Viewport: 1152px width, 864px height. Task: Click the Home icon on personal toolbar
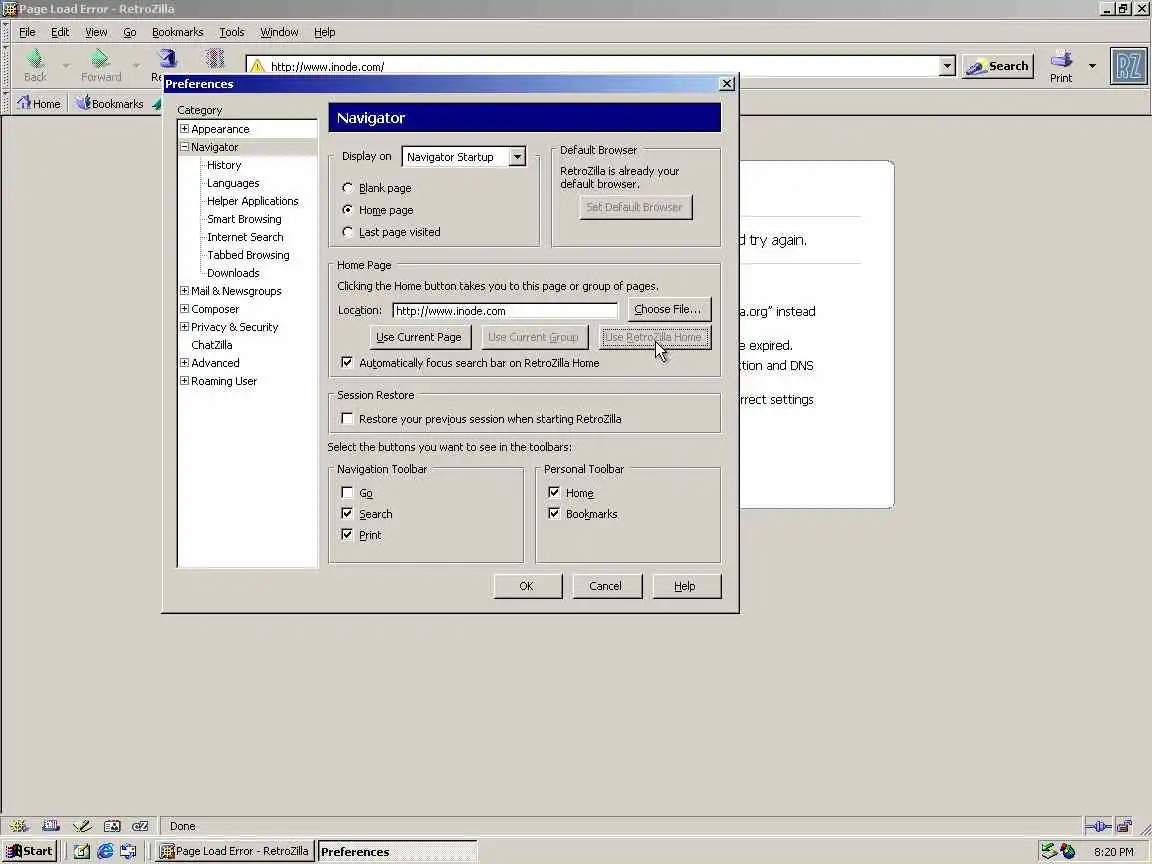point(24,103)
